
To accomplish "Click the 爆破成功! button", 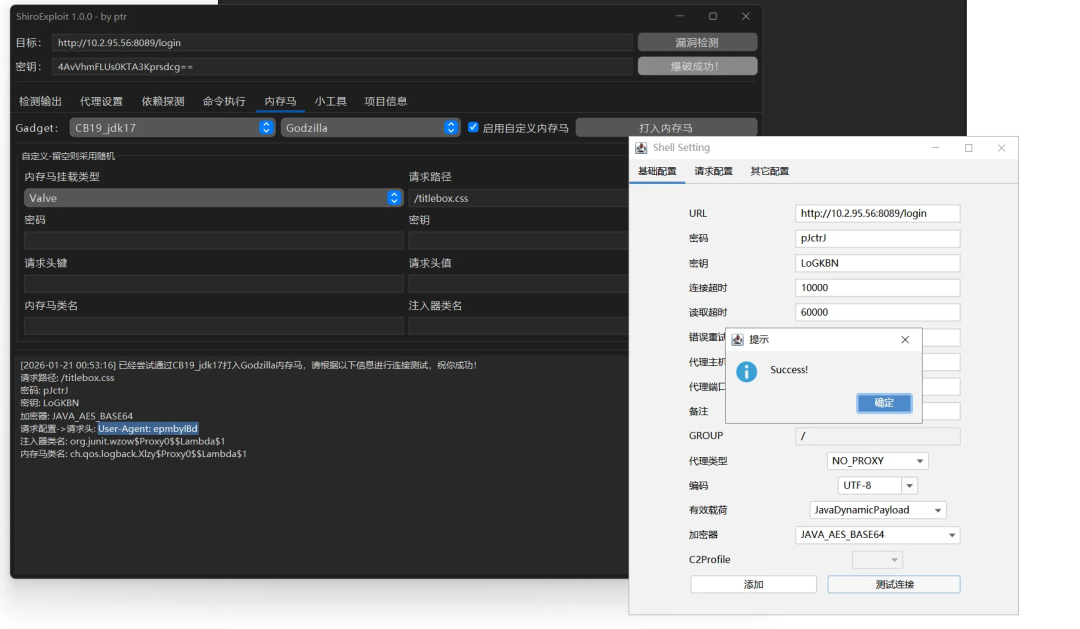I will coord(697,66).
